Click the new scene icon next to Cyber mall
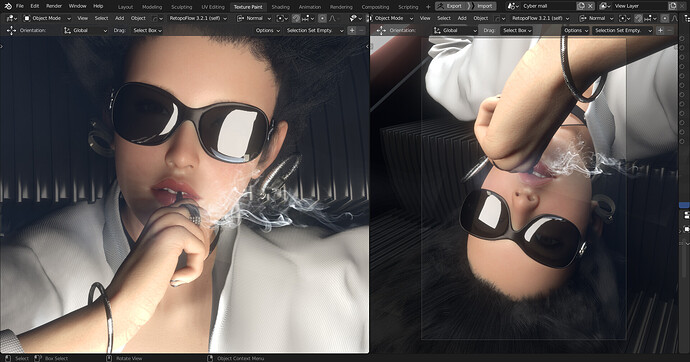This screenshot has width=690, height=362. coord(581,6)
